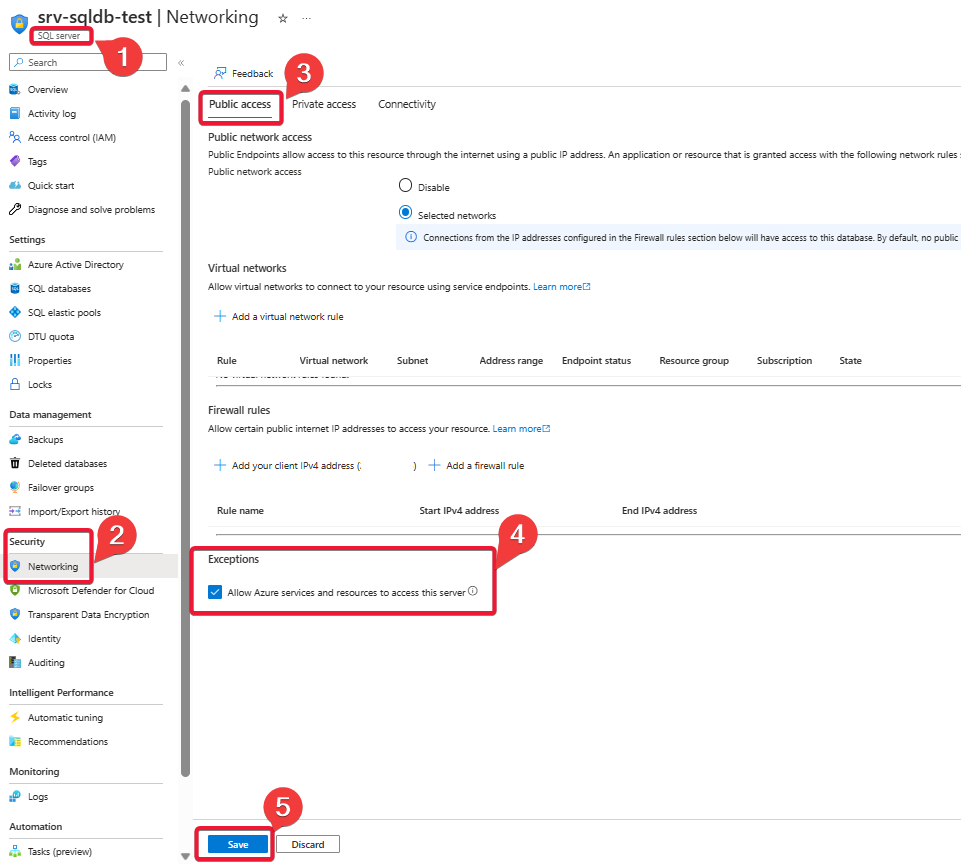This screenshot has width=961, height=864.
Task: Click the Discard button
Action: click(x=308, y=844)
